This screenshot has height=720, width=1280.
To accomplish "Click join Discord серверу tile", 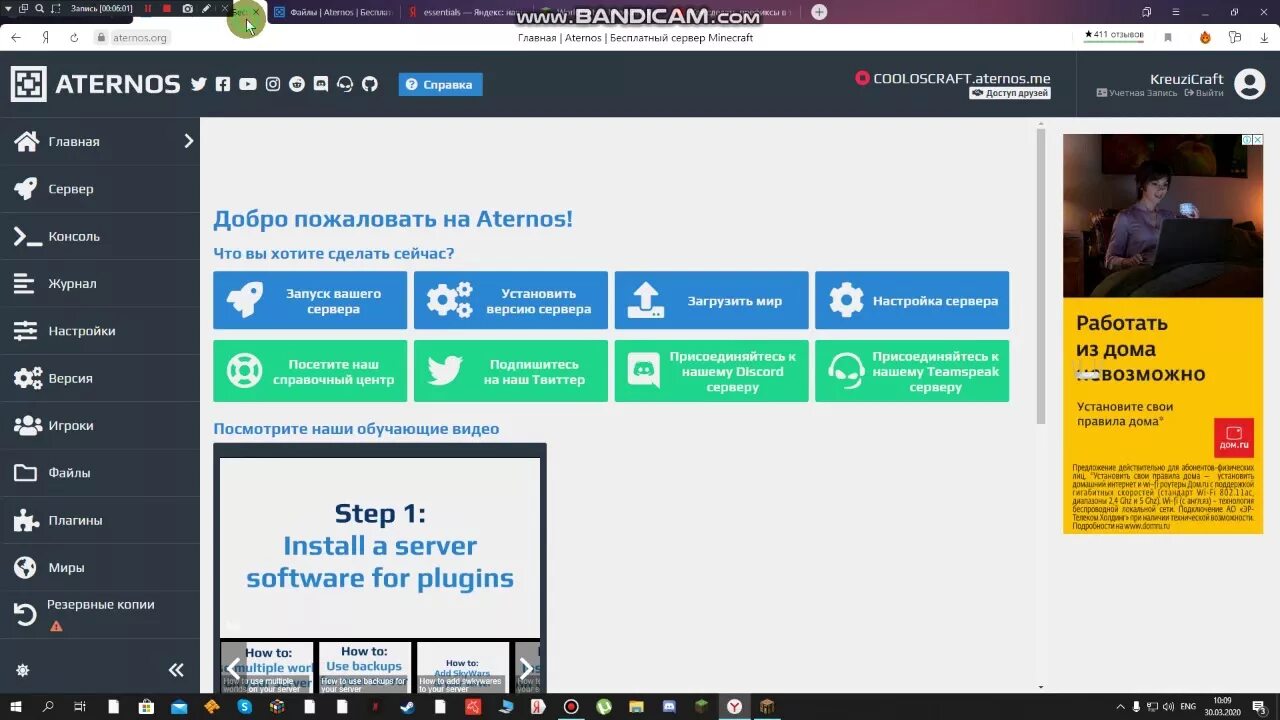I will coord(712,371).
